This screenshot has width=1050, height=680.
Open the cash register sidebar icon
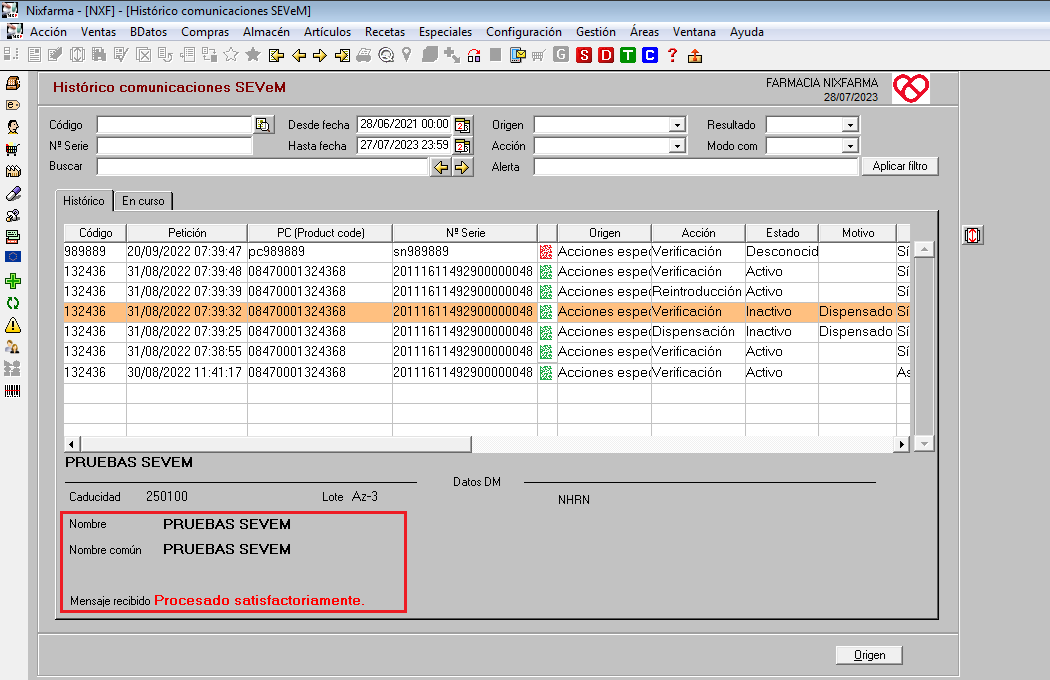click(13, 83)
